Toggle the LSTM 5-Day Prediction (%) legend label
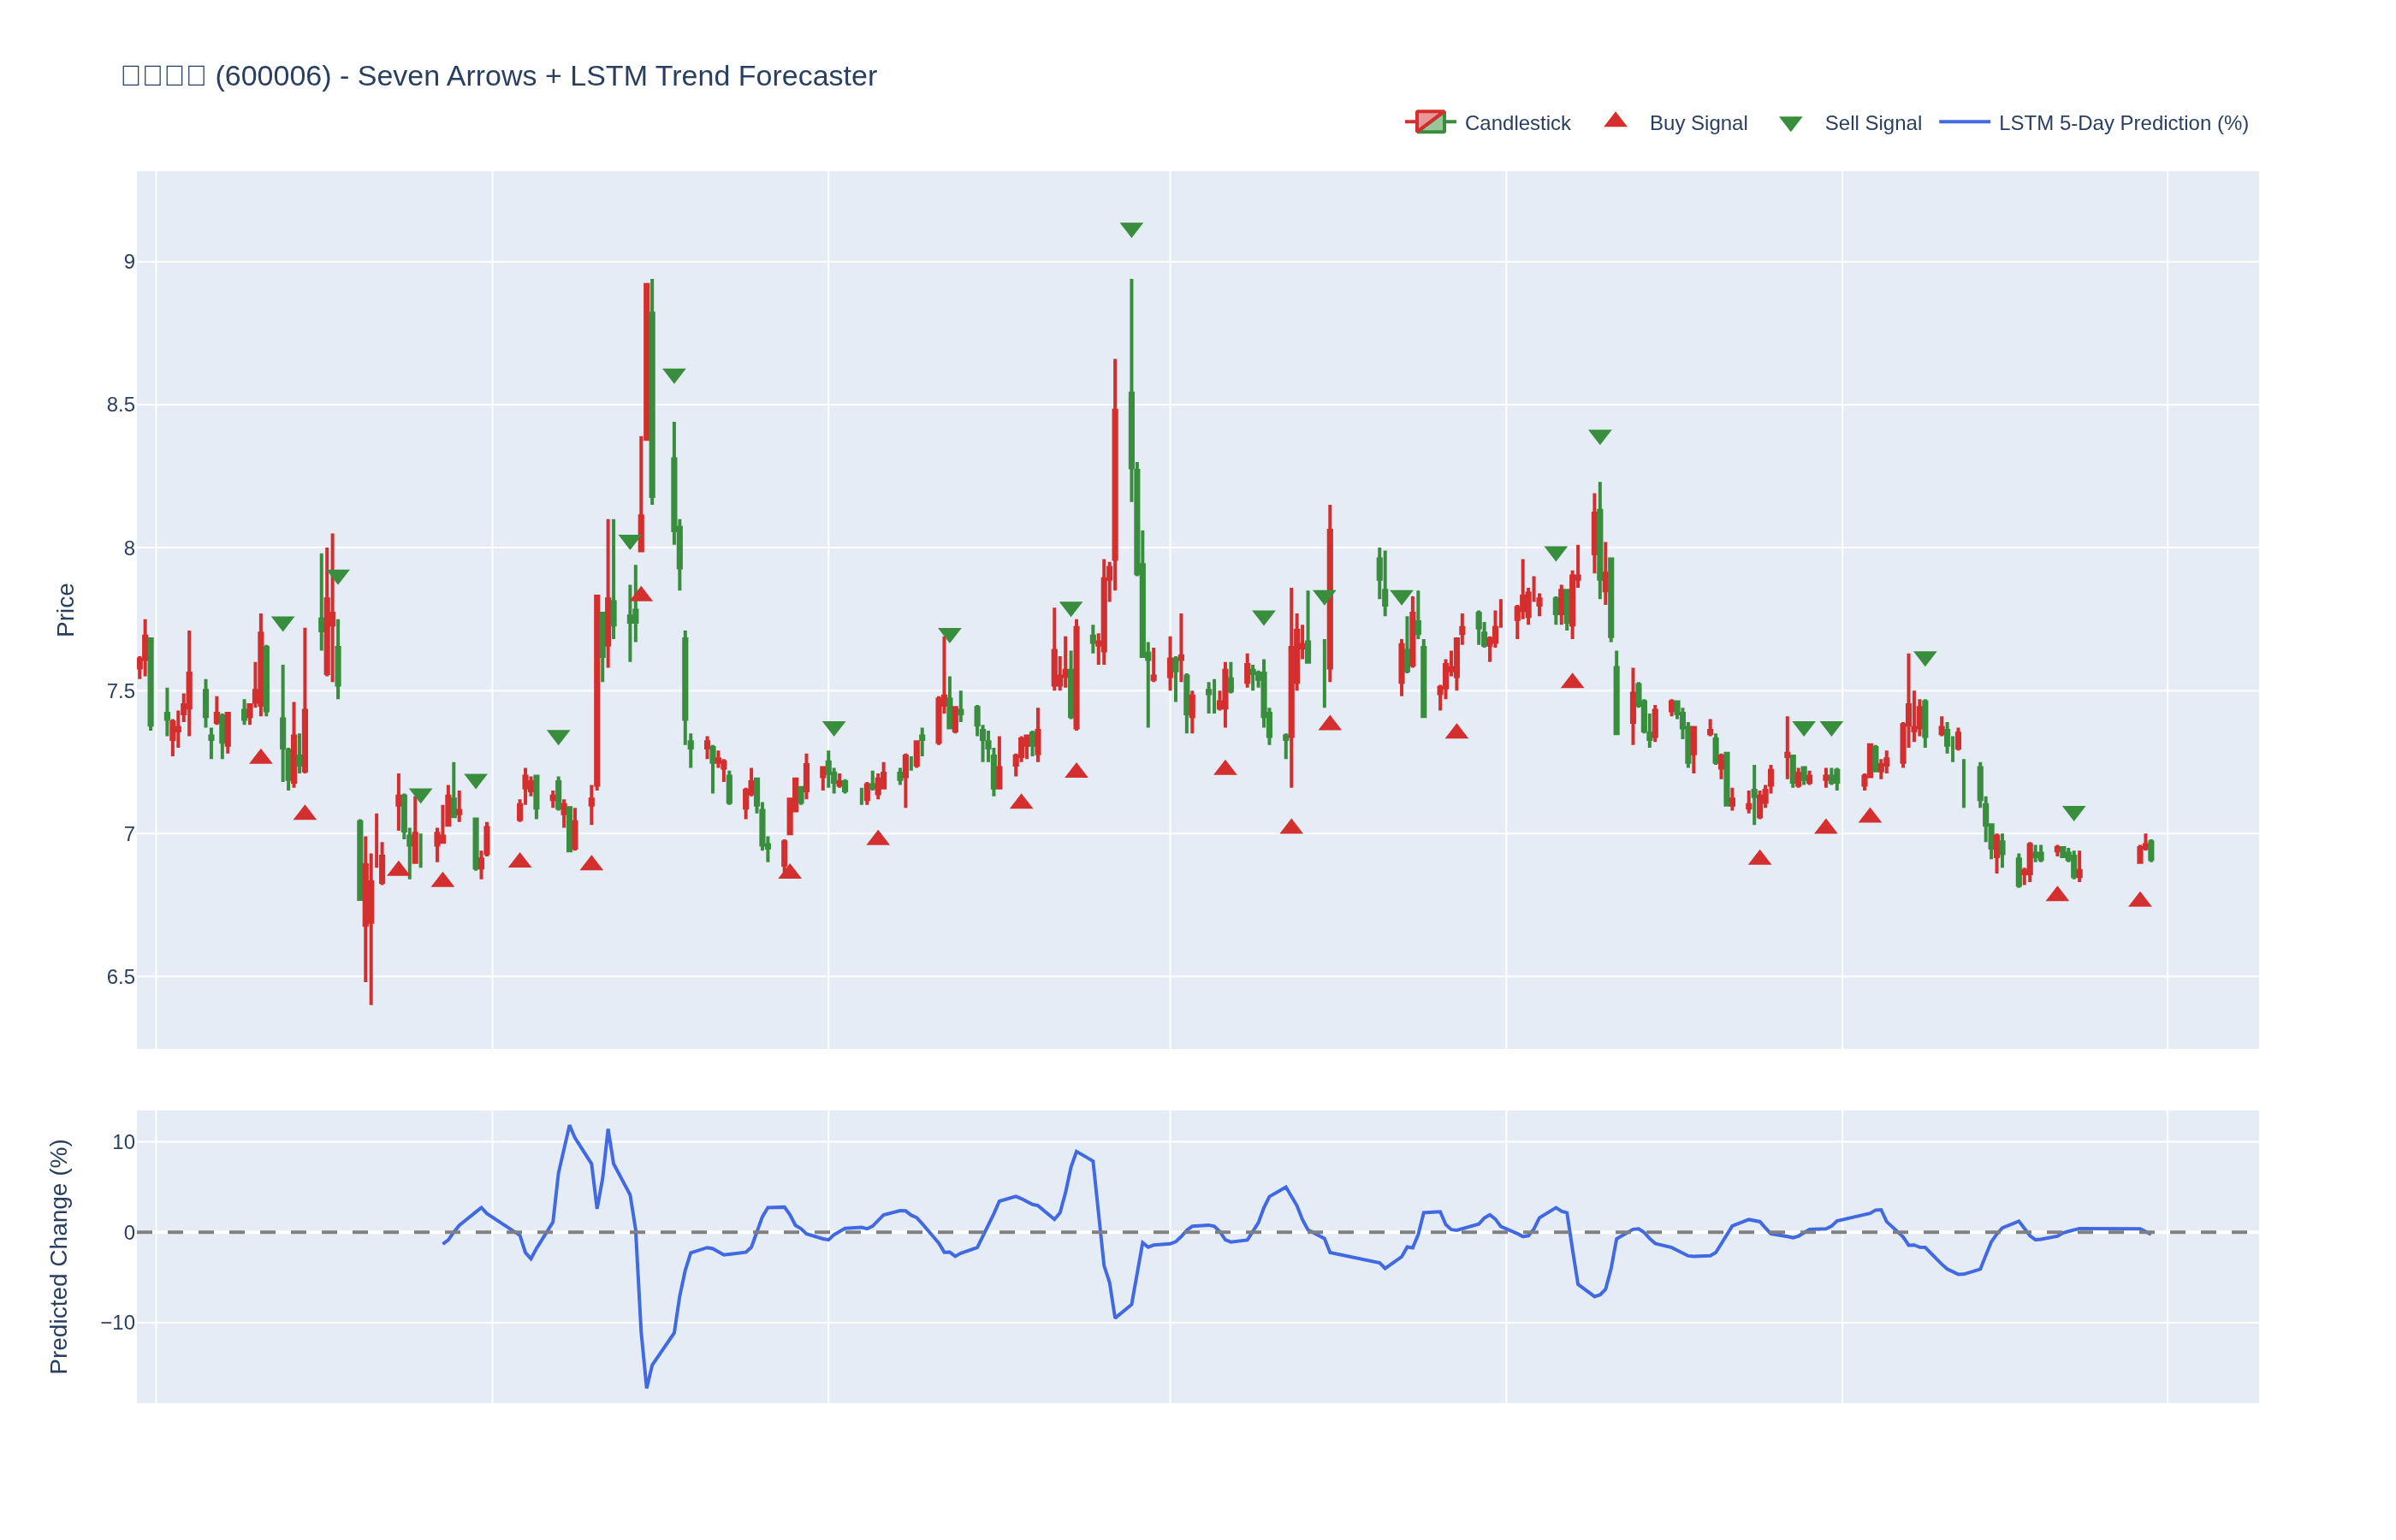Screen dimensions: 2396x1540 tap(2122, 123)
